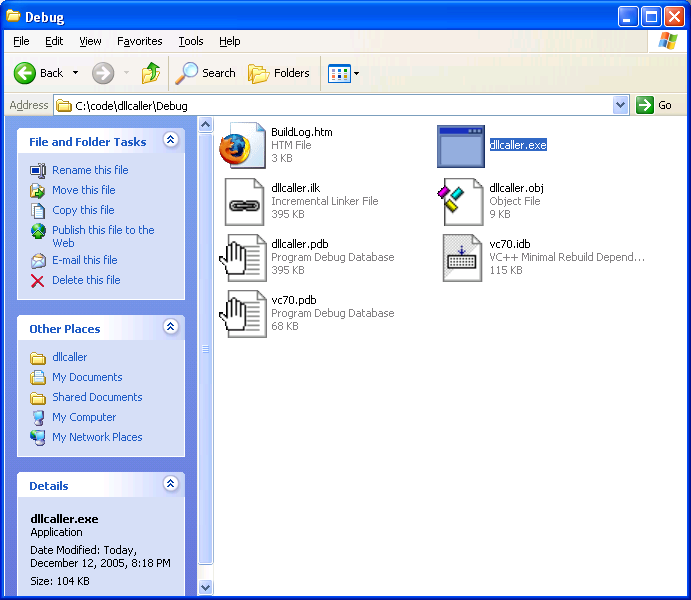Click the dllcaller.pdb file name
Screen dimensions: 691x600
[x=300, y=244]
